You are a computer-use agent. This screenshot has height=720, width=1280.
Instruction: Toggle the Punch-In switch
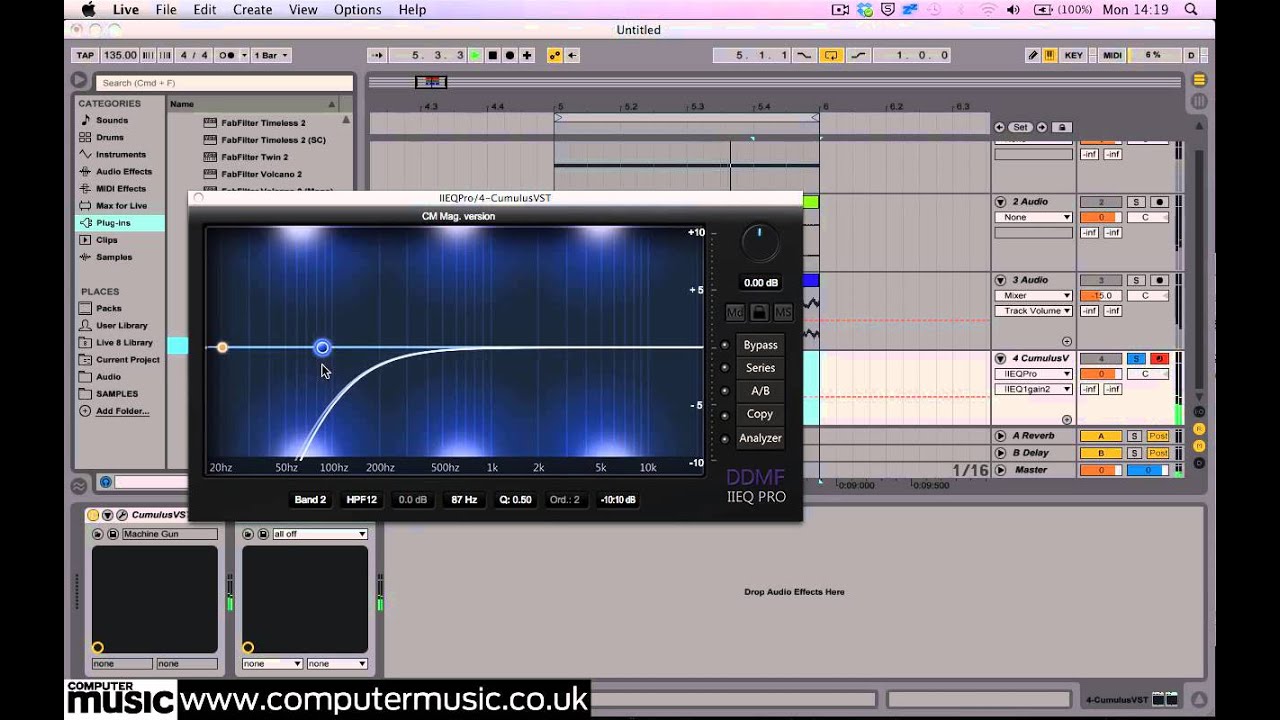click(x=804, y=56)
